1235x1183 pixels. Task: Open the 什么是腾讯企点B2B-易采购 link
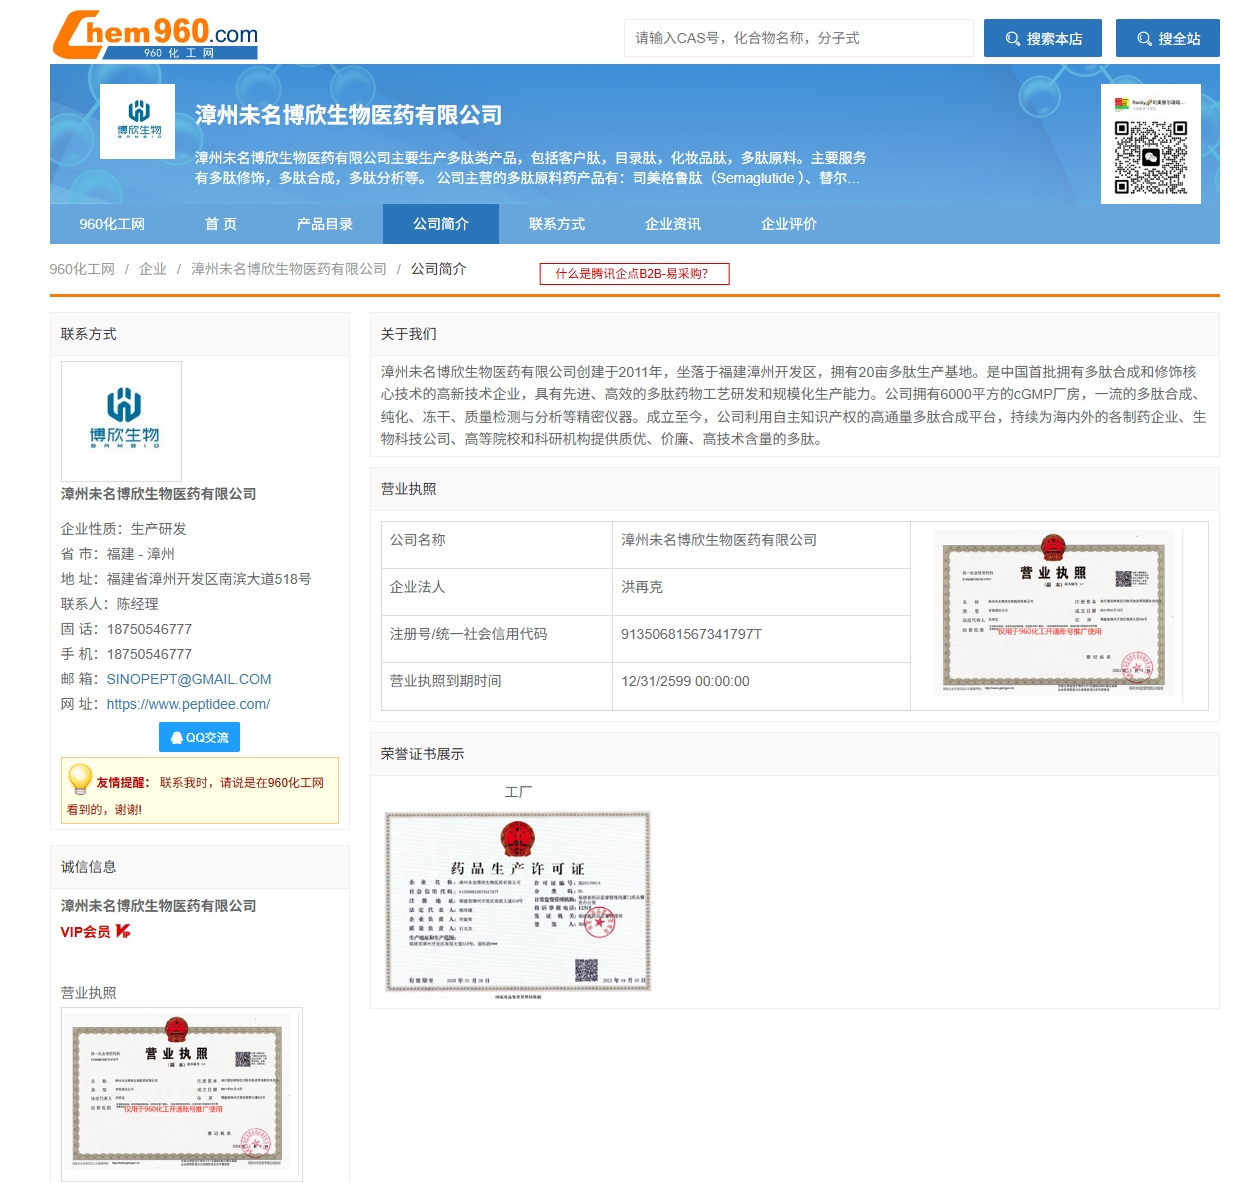634,274
